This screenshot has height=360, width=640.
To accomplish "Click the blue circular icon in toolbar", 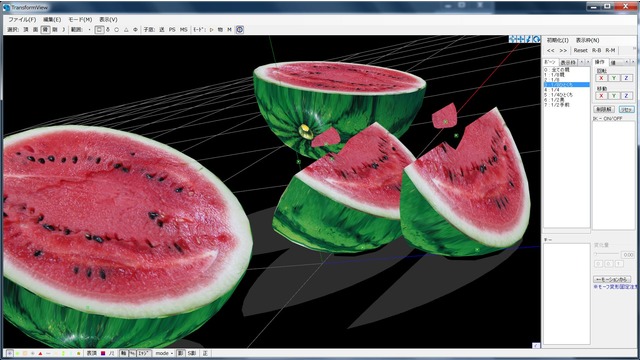I will point(240,29).
